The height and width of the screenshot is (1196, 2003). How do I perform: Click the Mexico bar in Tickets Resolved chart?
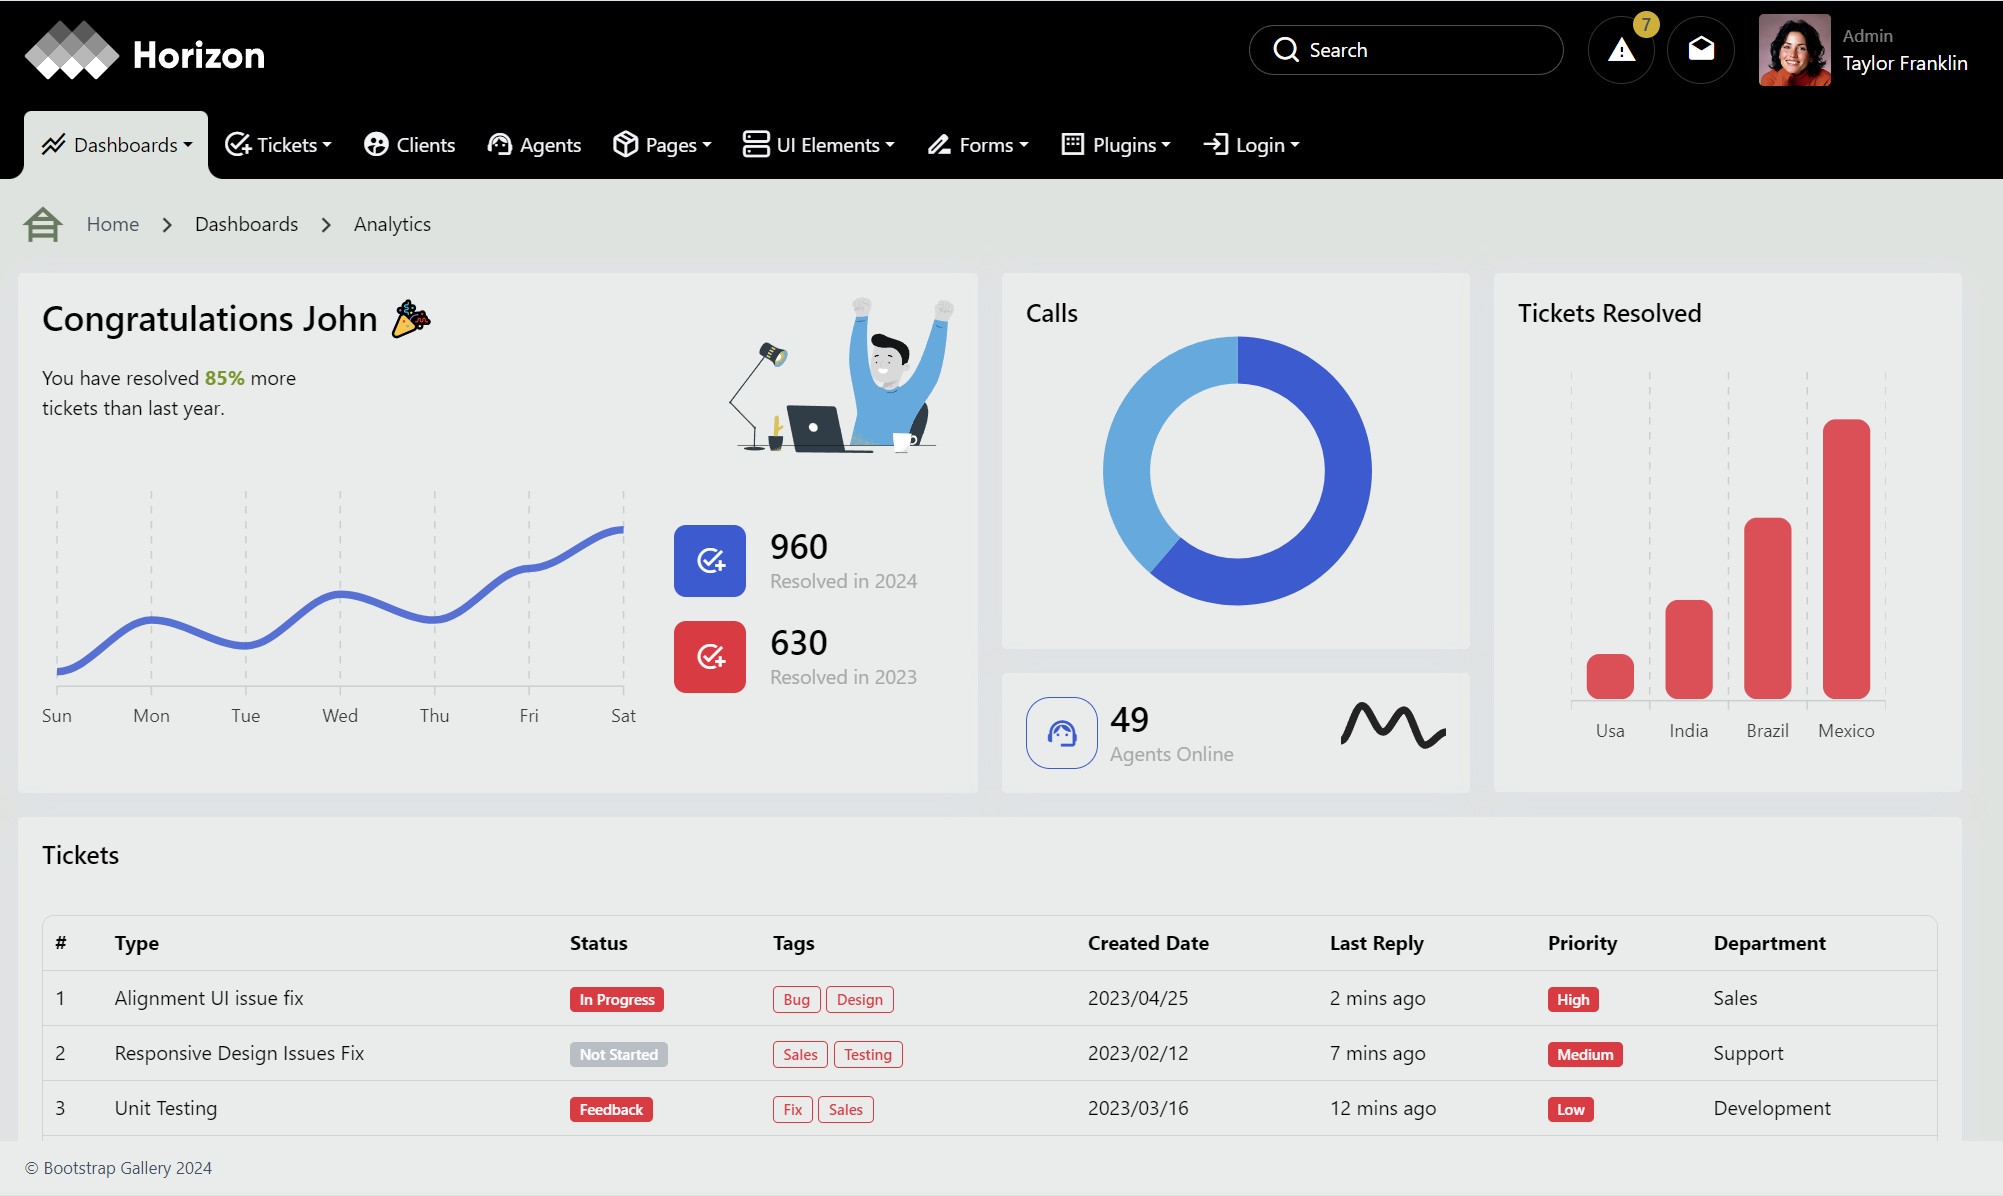click(1845, 558)
